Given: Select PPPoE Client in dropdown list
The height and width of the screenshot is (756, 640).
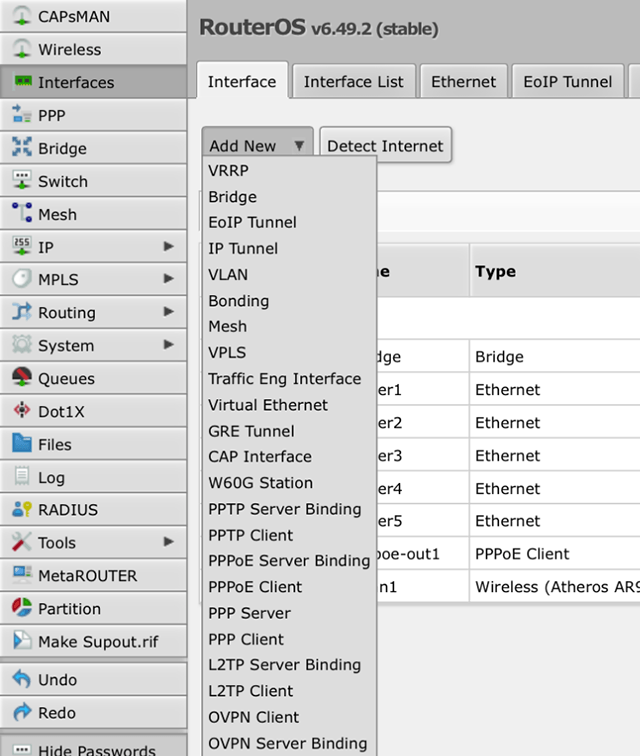Looking at the screenshot, I should tap(289, 587).
